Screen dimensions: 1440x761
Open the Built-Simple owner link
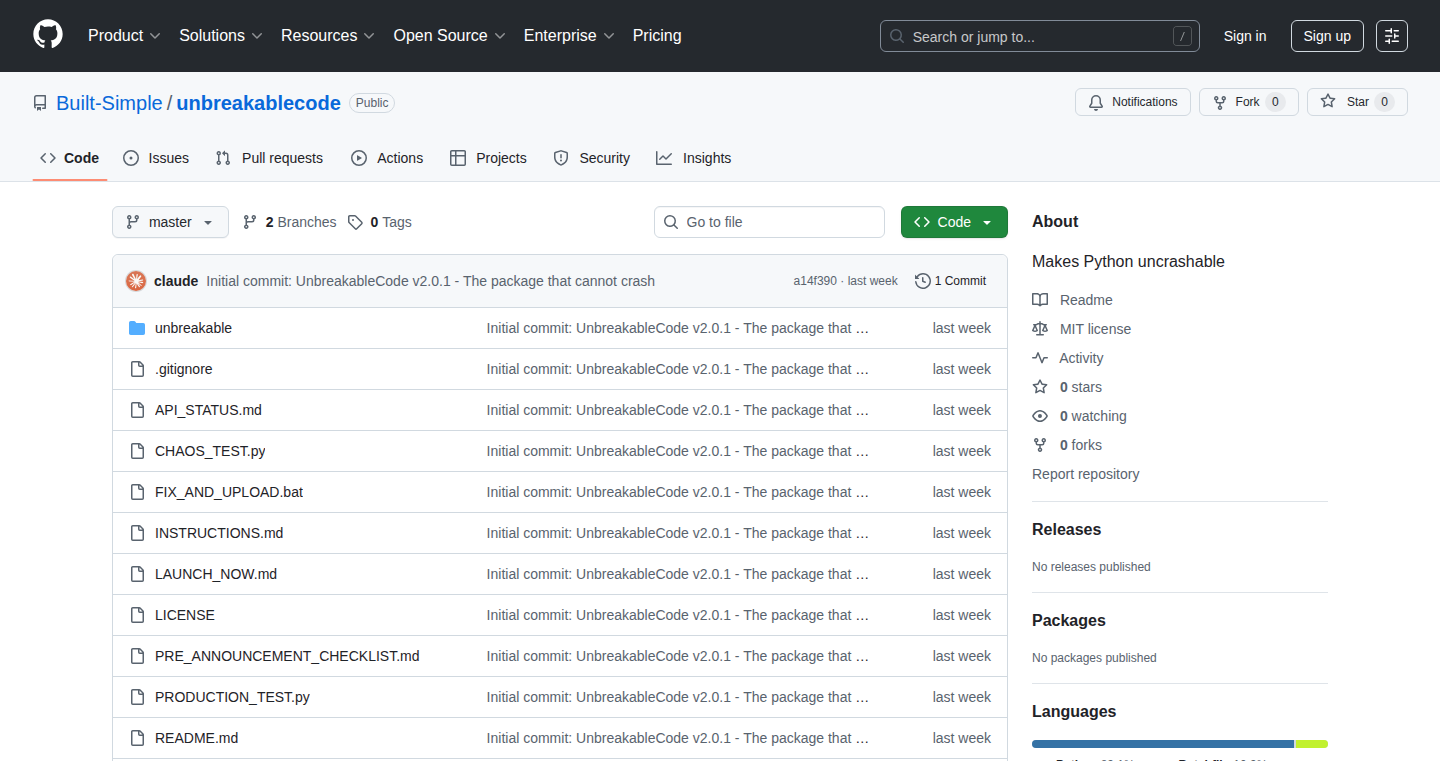click(109, 103)
